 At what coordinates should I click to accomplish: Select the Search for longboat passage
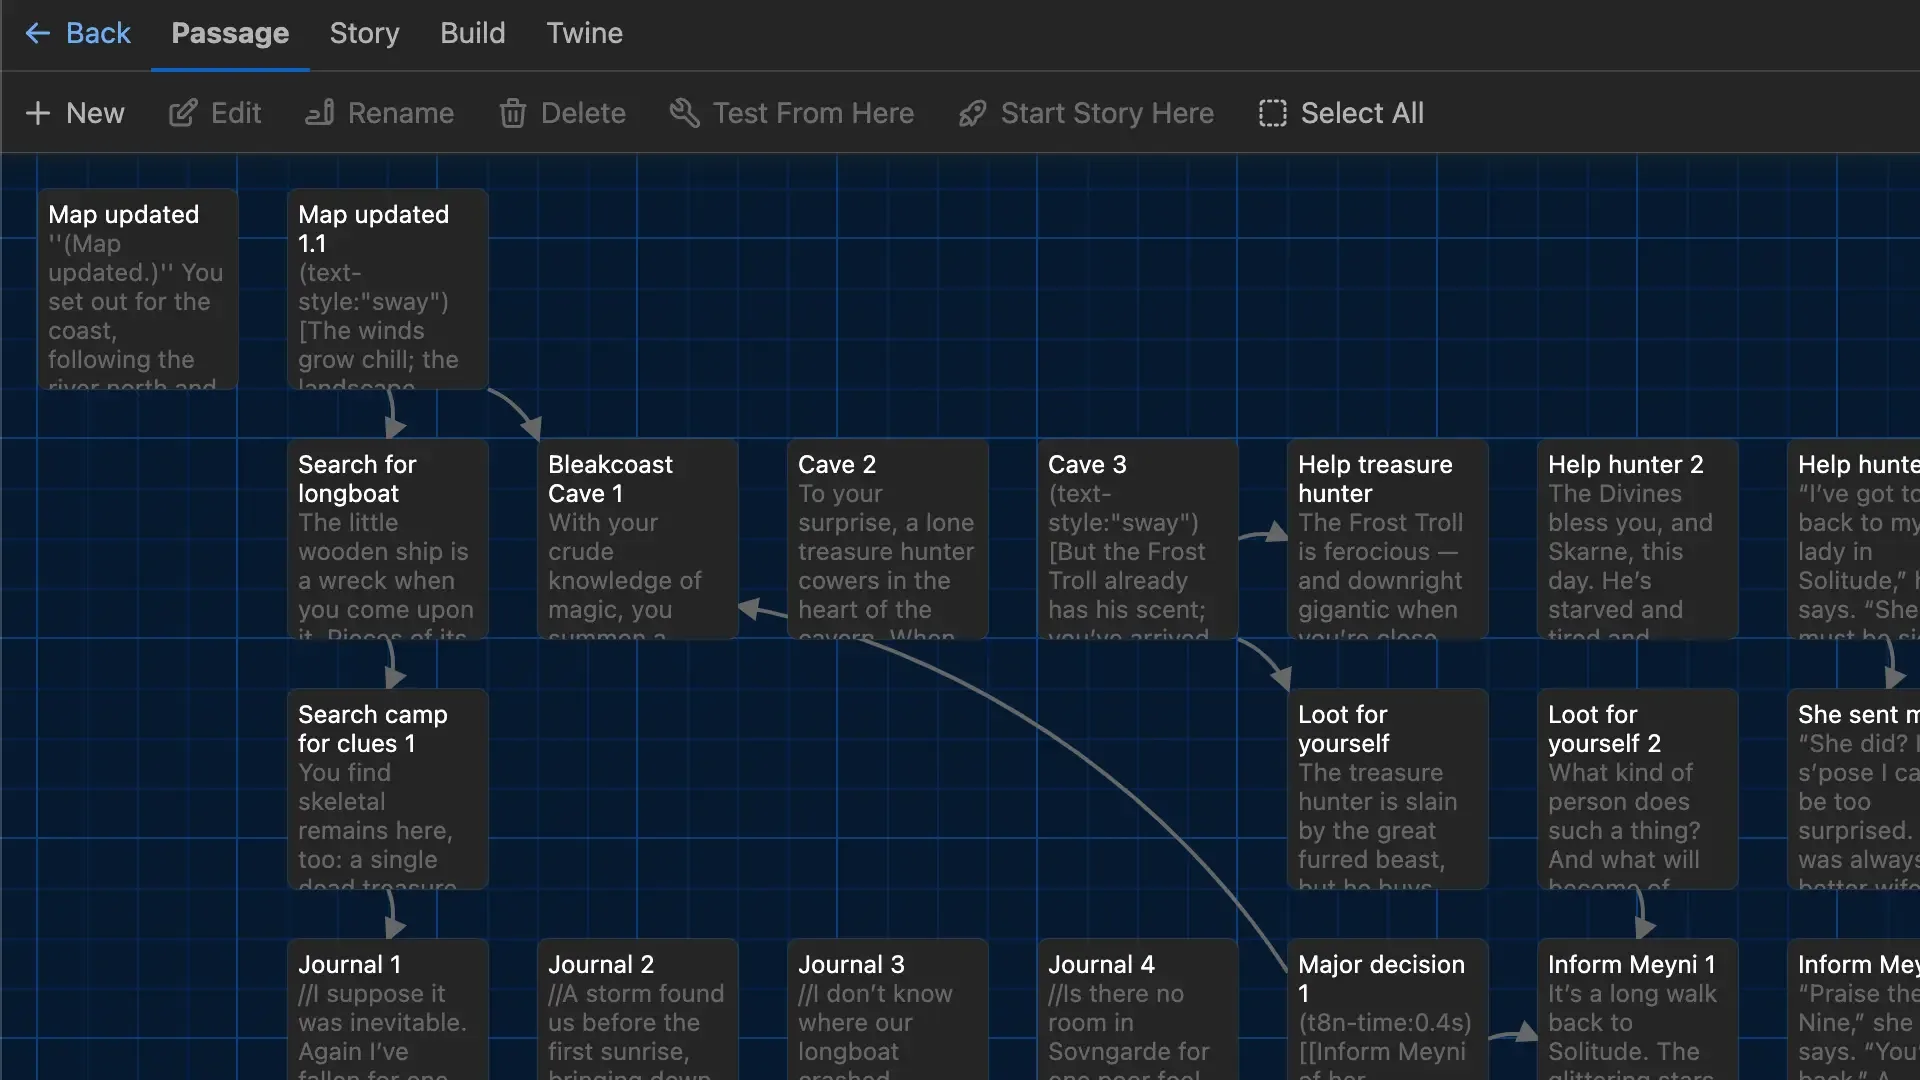(387, 540)
